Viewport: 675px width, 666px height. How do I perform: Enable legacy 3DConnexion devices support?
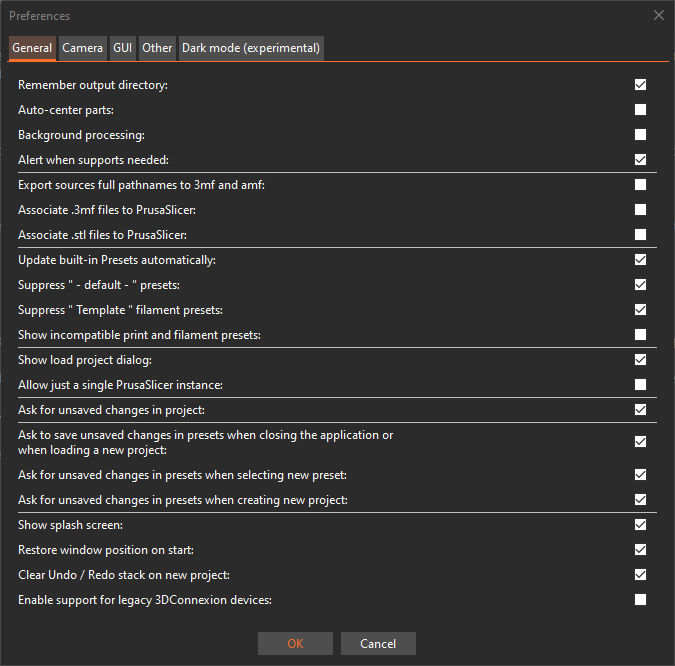pos(640,600)
